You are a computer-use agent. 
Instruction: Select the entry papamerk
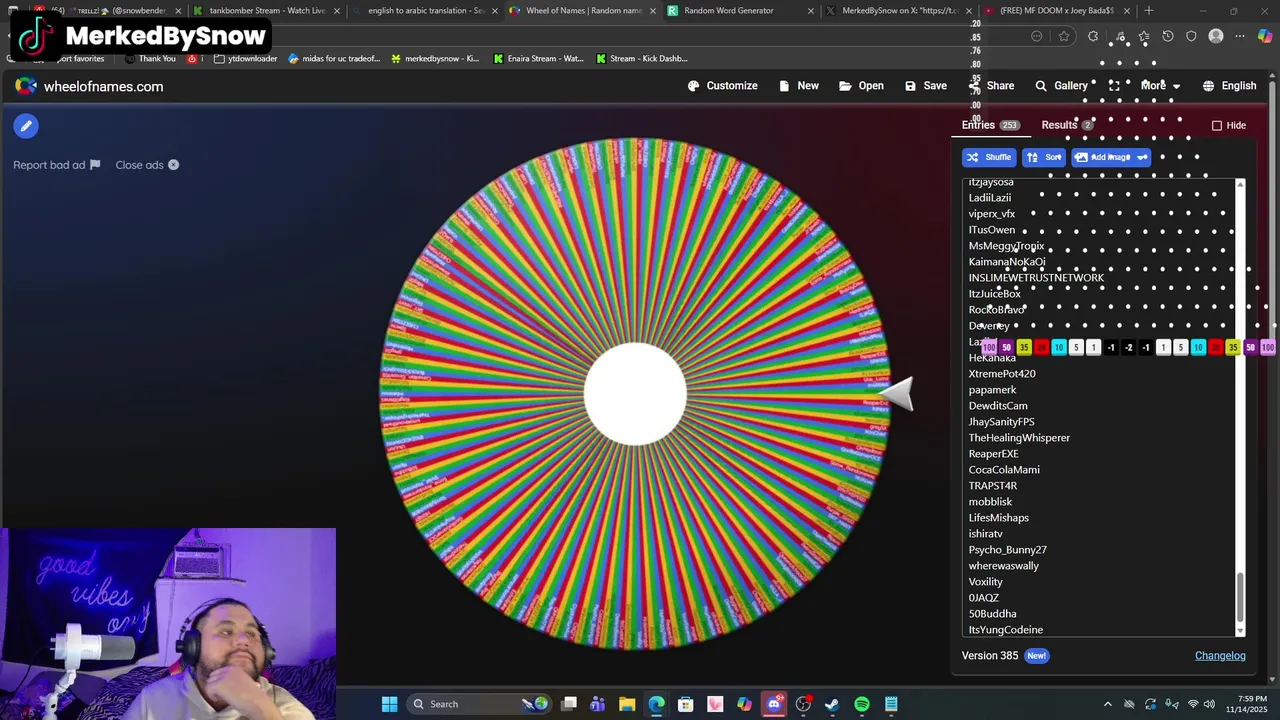pyautogui.click(x=992, y=390)
